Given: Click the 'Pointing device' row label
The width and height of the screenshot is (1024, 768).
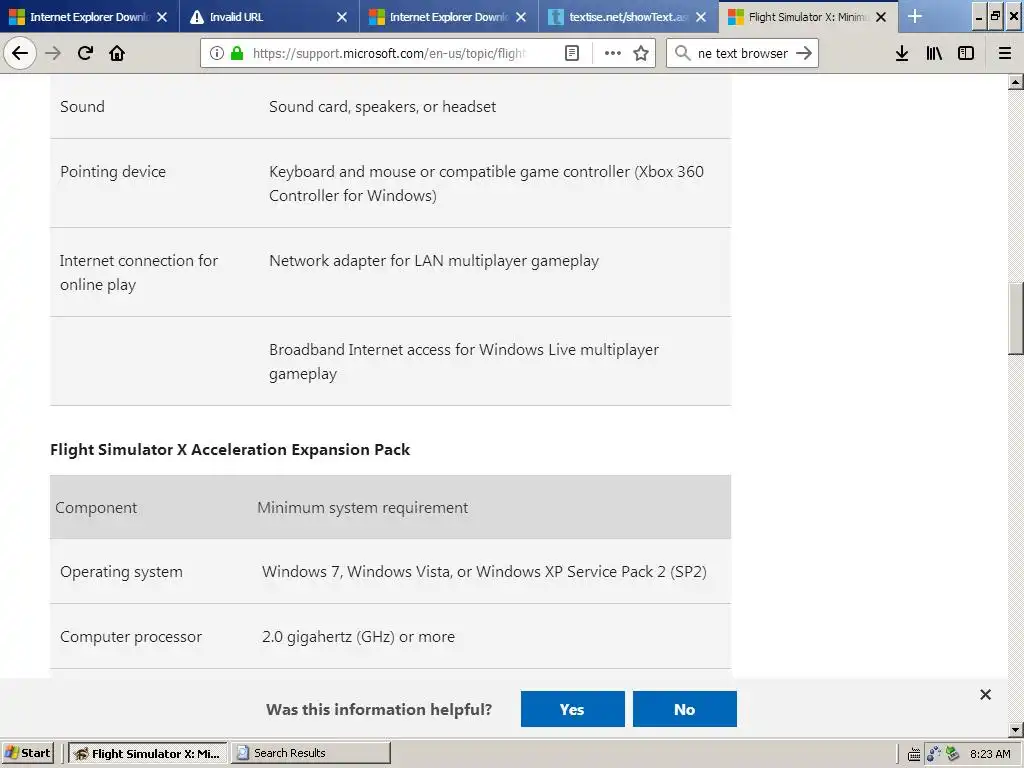Looking at the screenshot, I should 113,172.
